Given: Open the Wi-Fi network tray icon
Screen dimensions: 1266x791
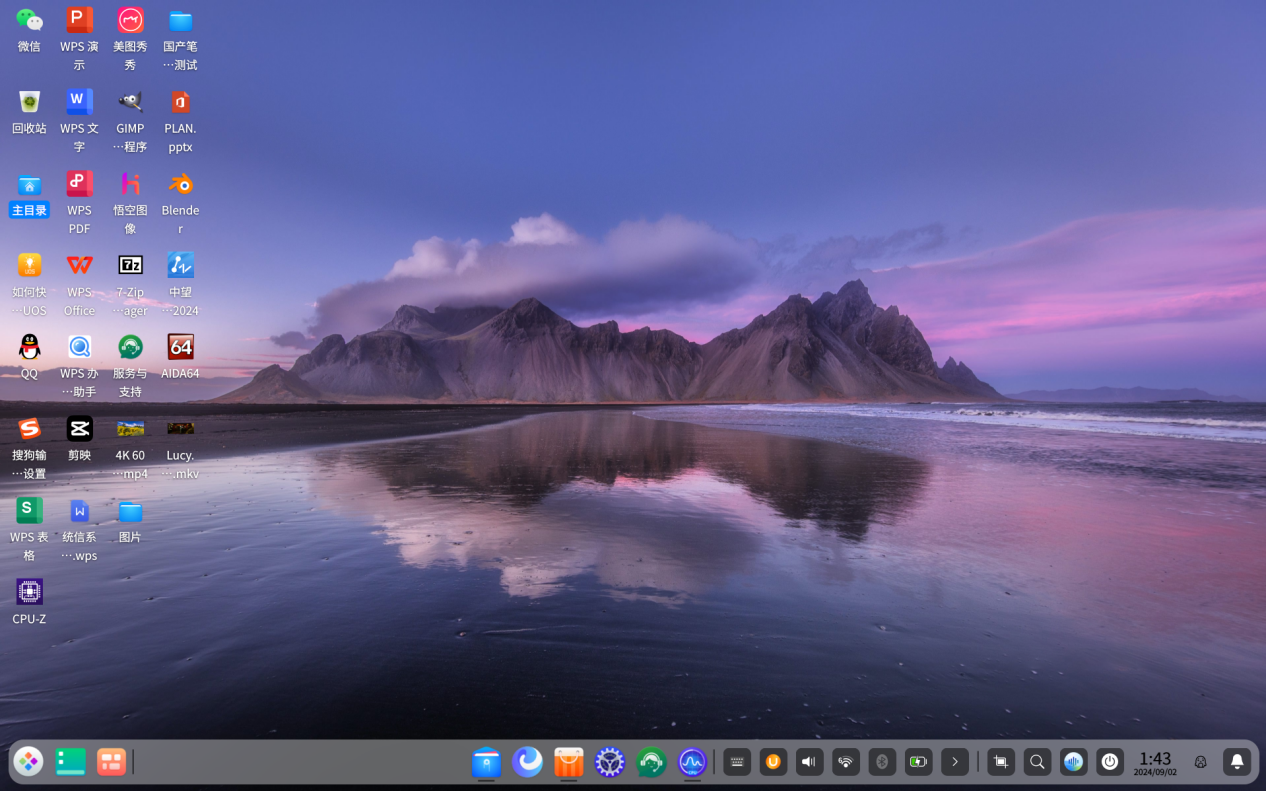Looking at the screenshot, I should (845, 762).
